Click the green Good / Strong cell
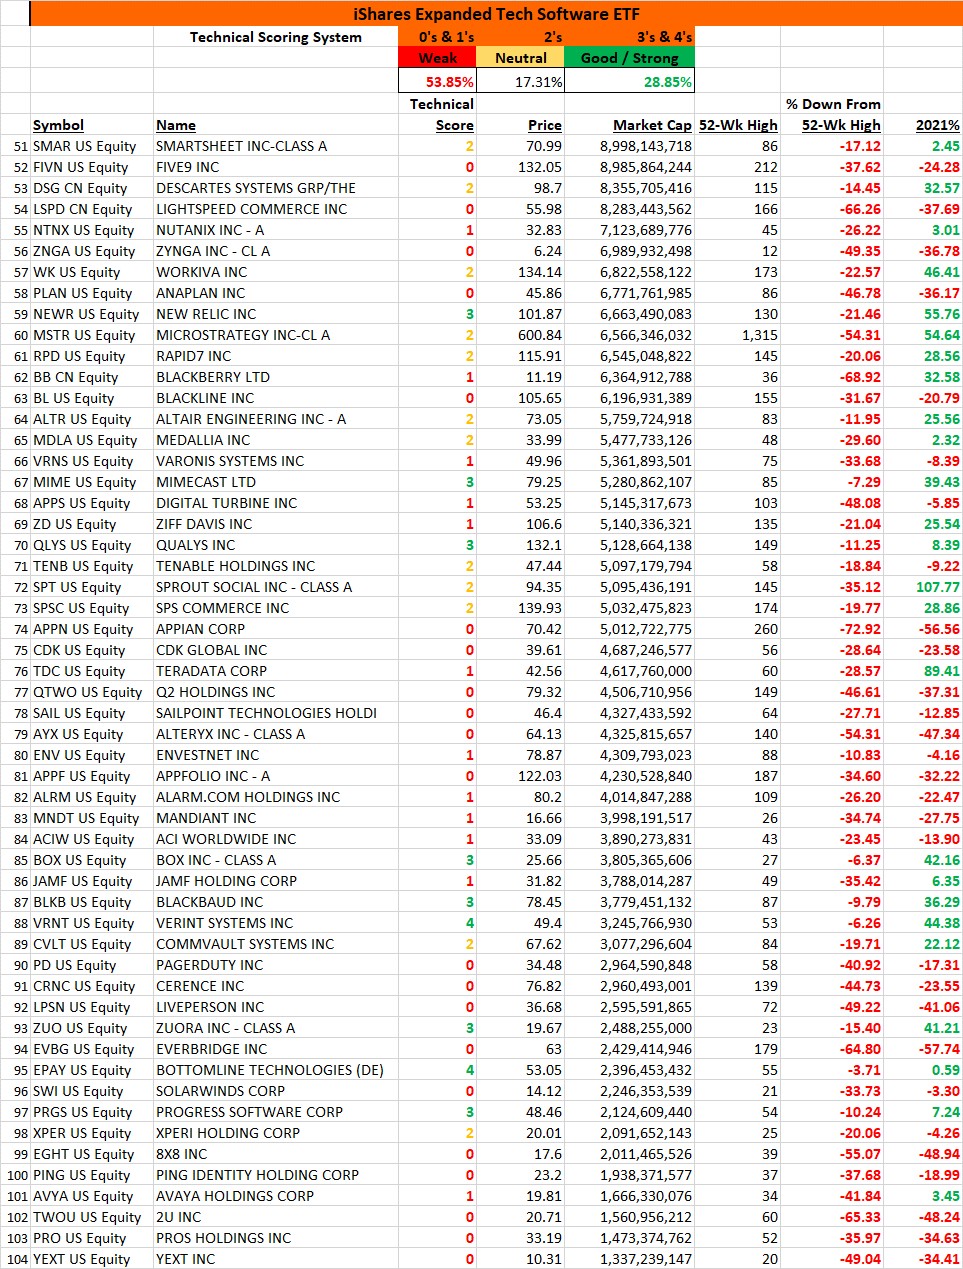The width and height of the screenshot is (963, 1269). pos(629,58)
